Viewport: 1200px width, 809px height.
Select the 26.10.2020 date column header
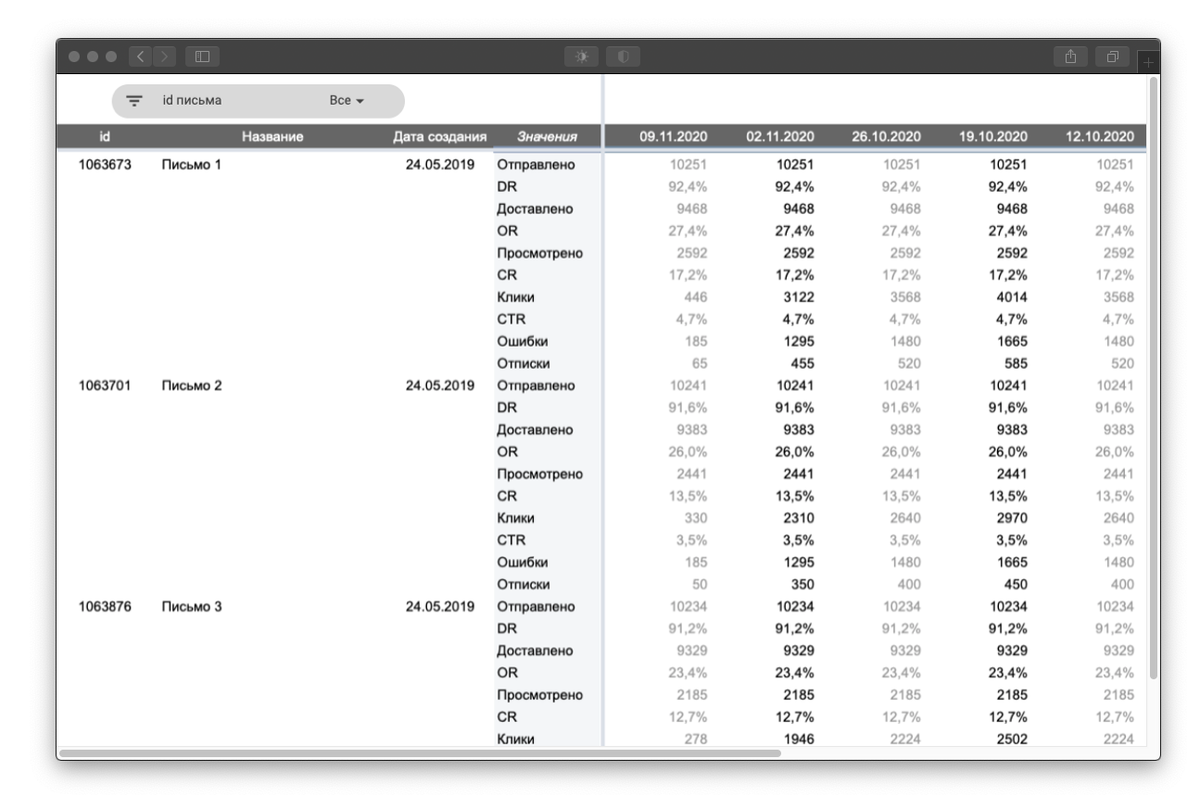point(886,136)
